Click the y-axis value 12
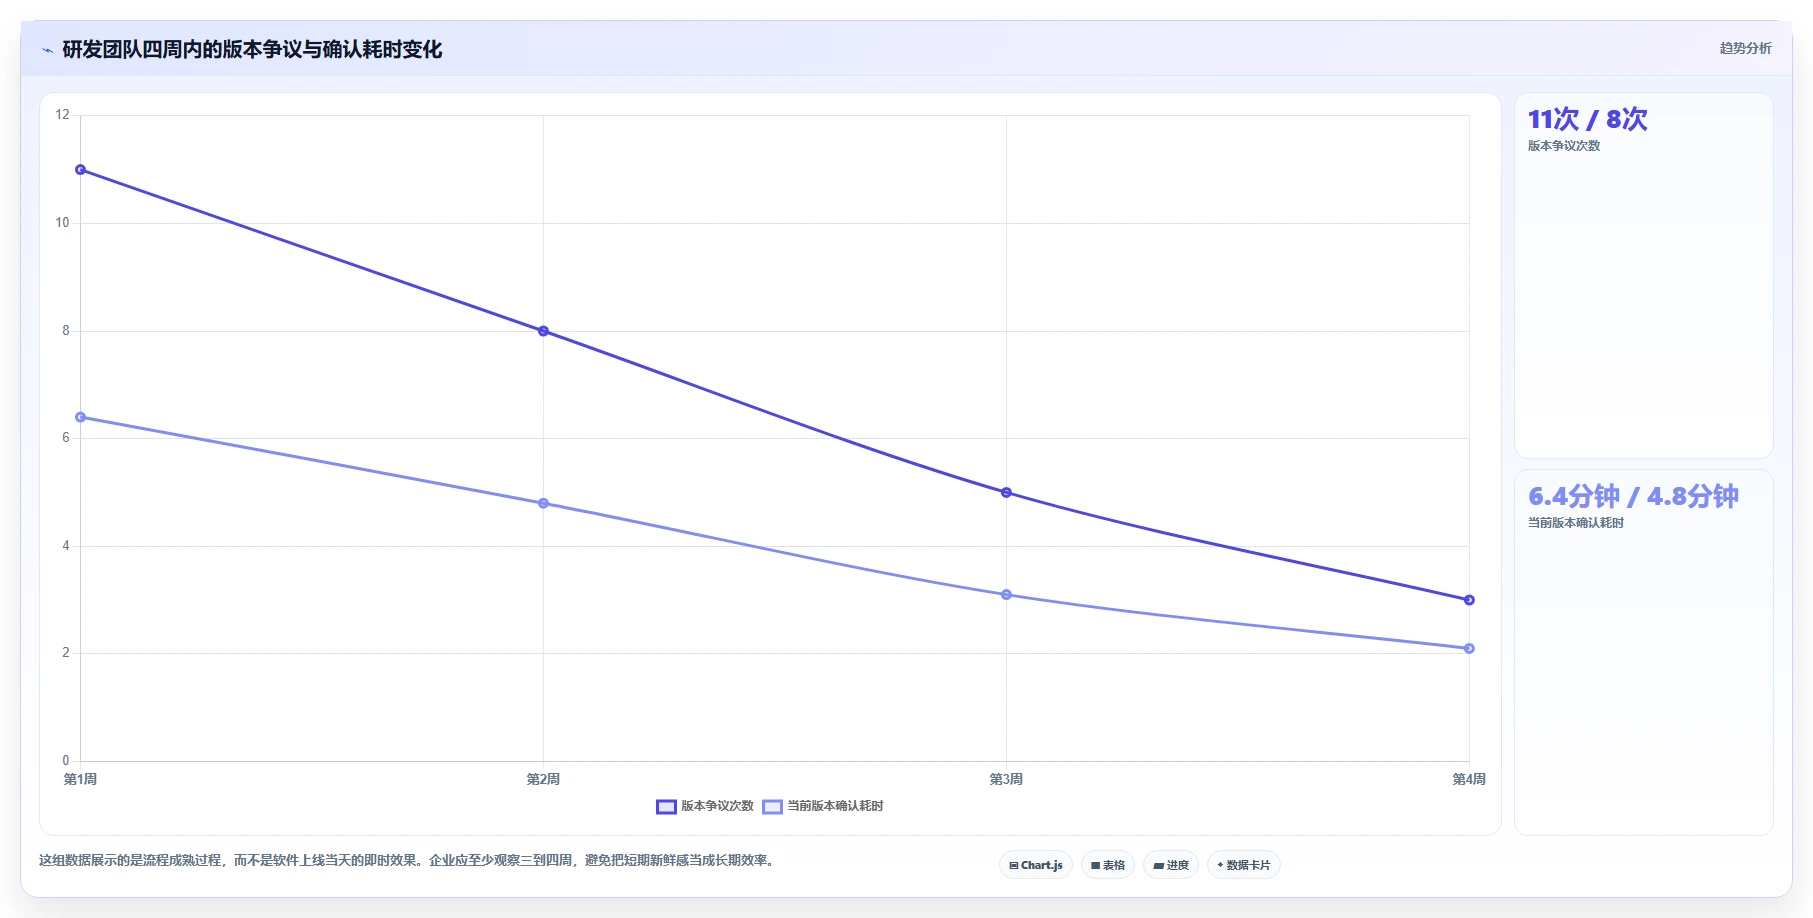This screenshot has width=1813, height=918. point(63,115)
